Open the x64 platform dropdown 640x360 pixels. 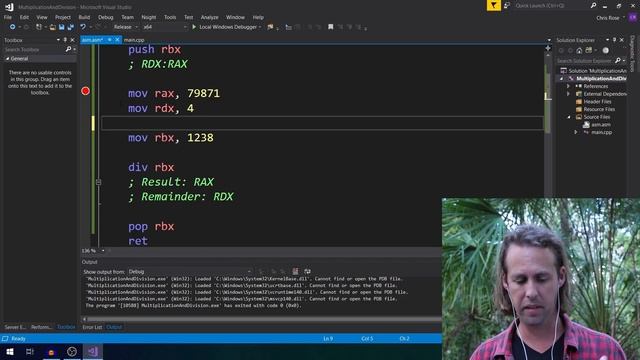[164, 27]
